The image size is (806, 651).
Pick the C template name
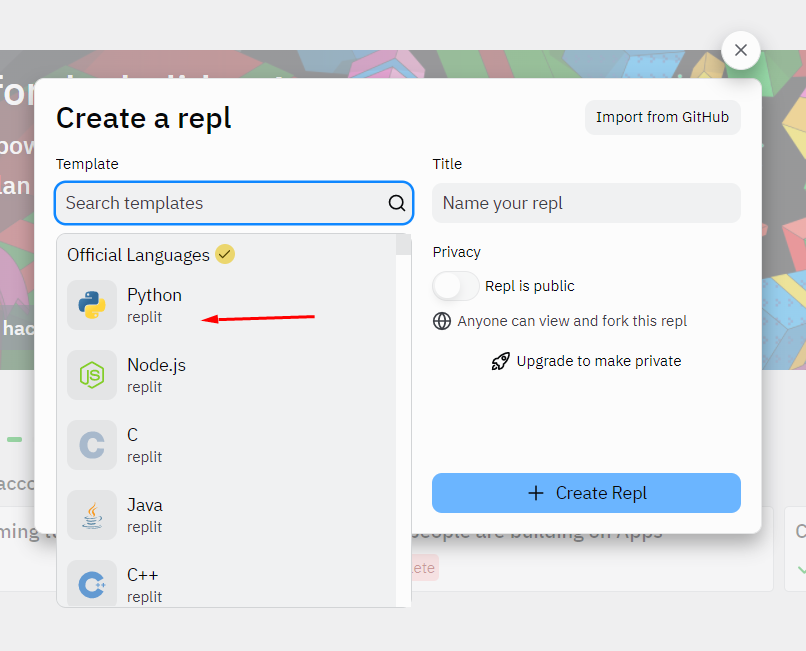(133, 435)
